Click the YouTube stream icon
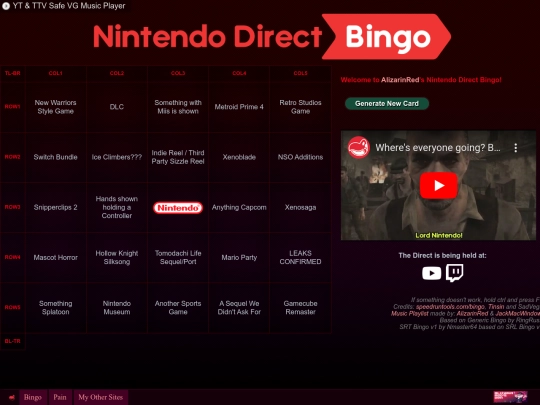 point(432,273)
